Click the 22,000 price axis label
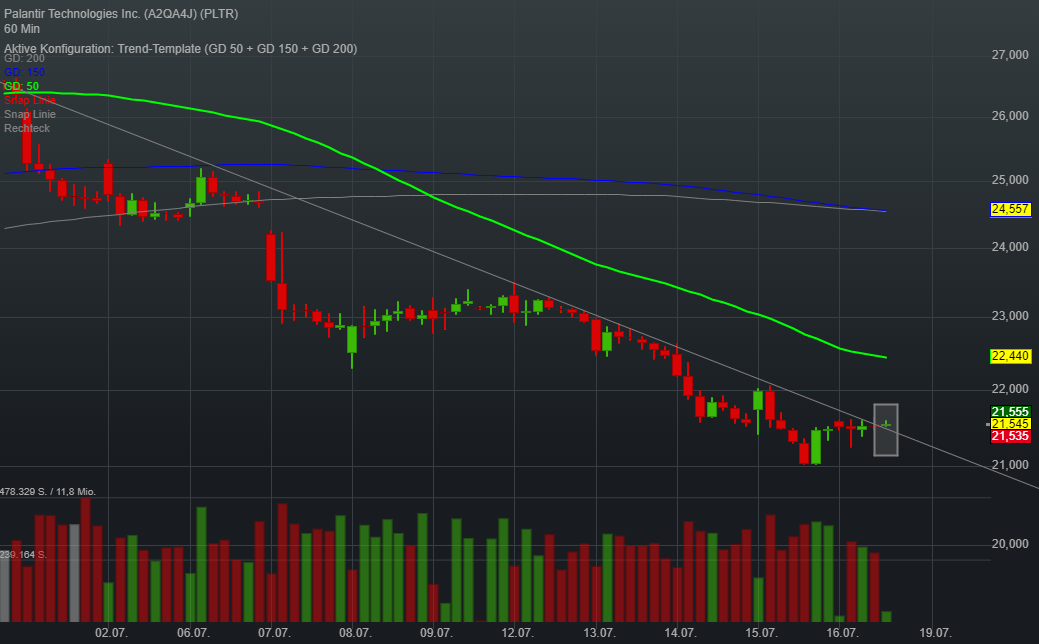 click(1010, 389)
